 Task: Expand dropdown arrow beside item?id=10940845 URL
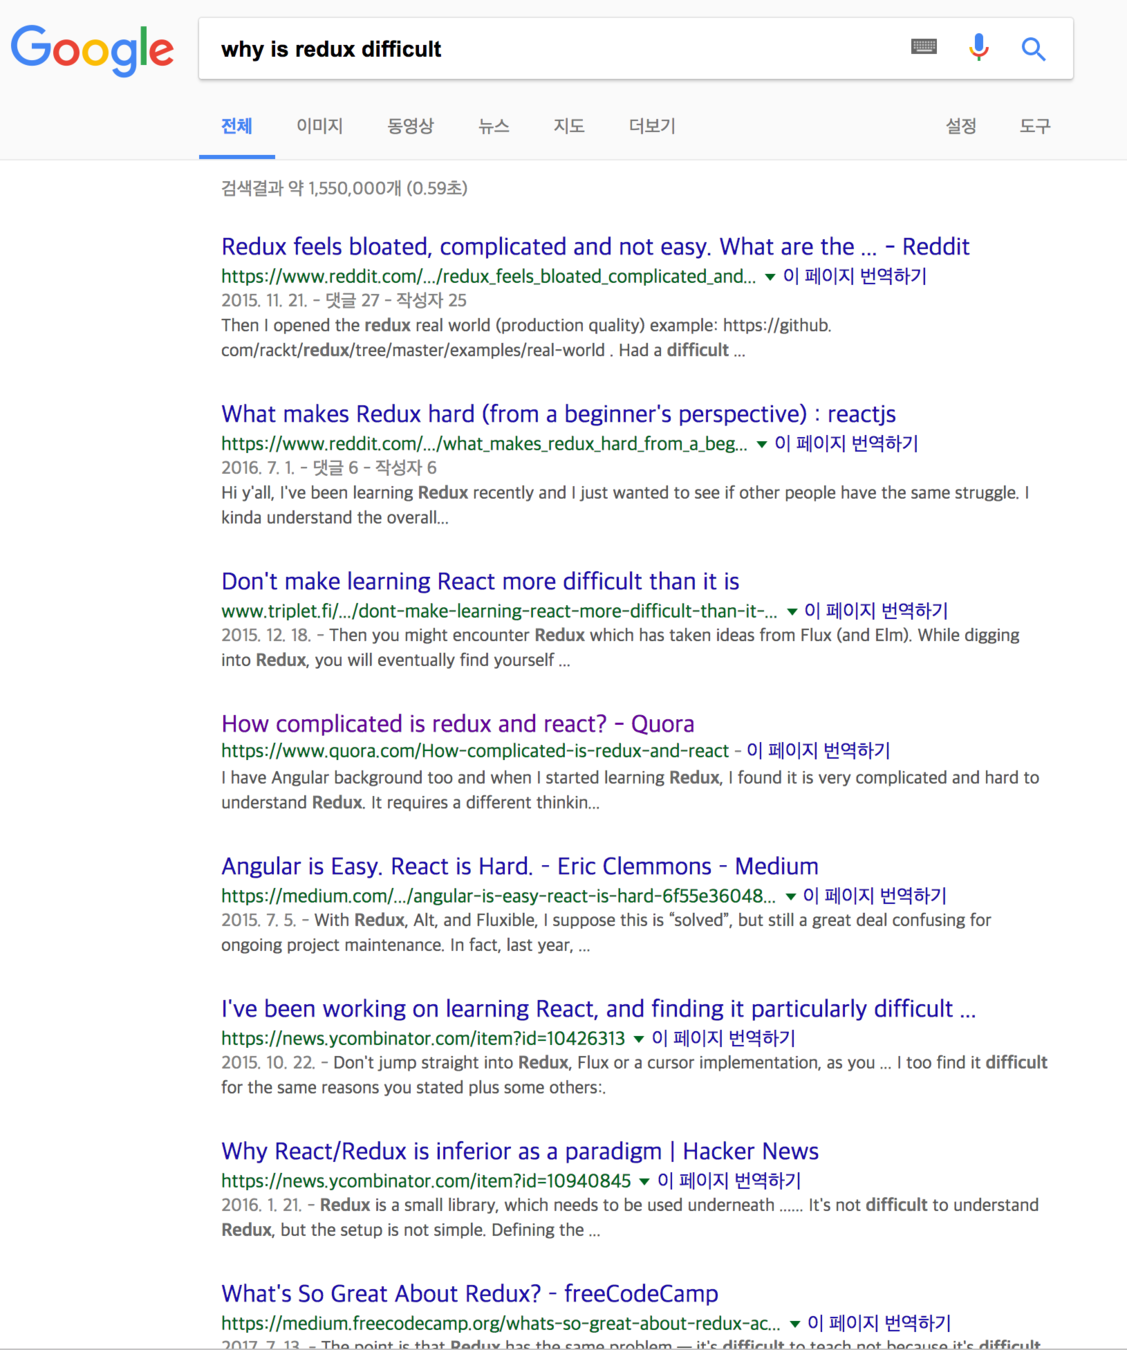[645, 1181]
